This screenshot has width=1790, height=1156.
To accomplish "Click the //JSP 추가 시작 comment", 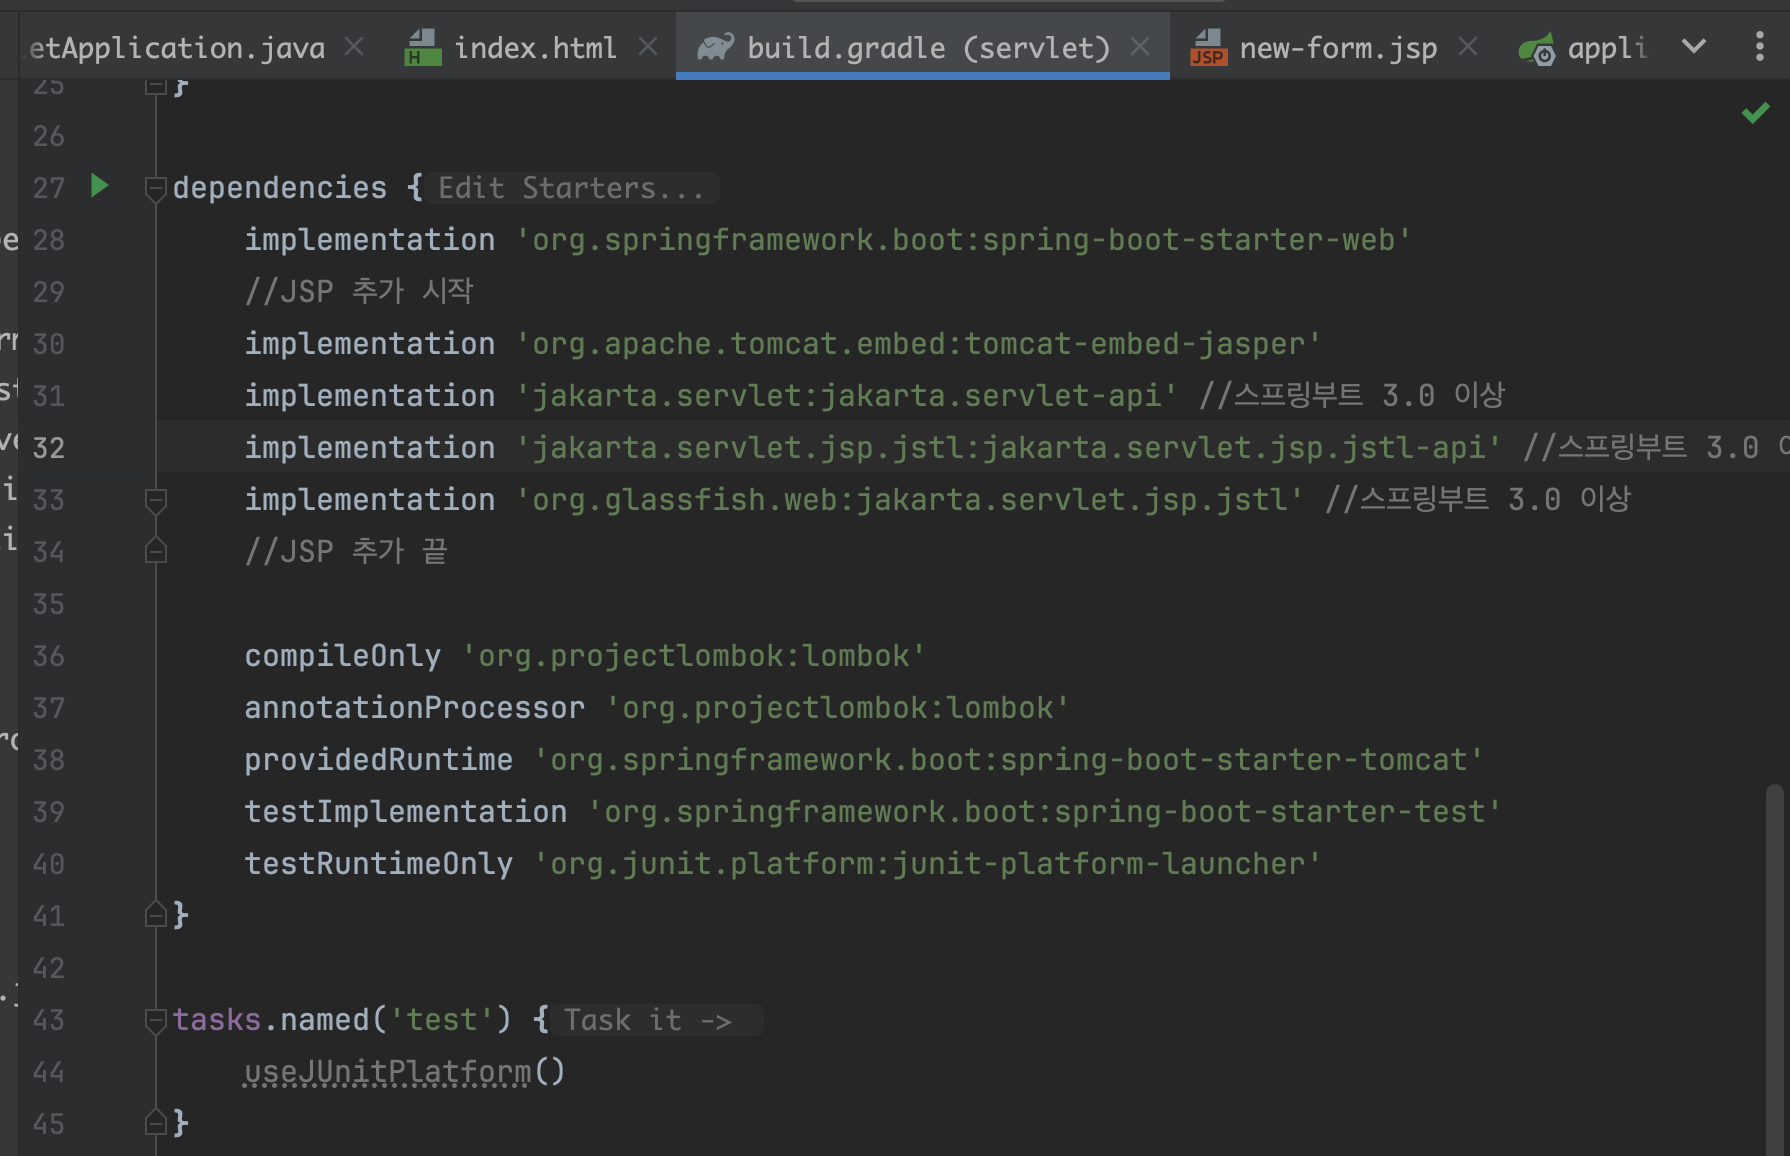I will [359, 292].
